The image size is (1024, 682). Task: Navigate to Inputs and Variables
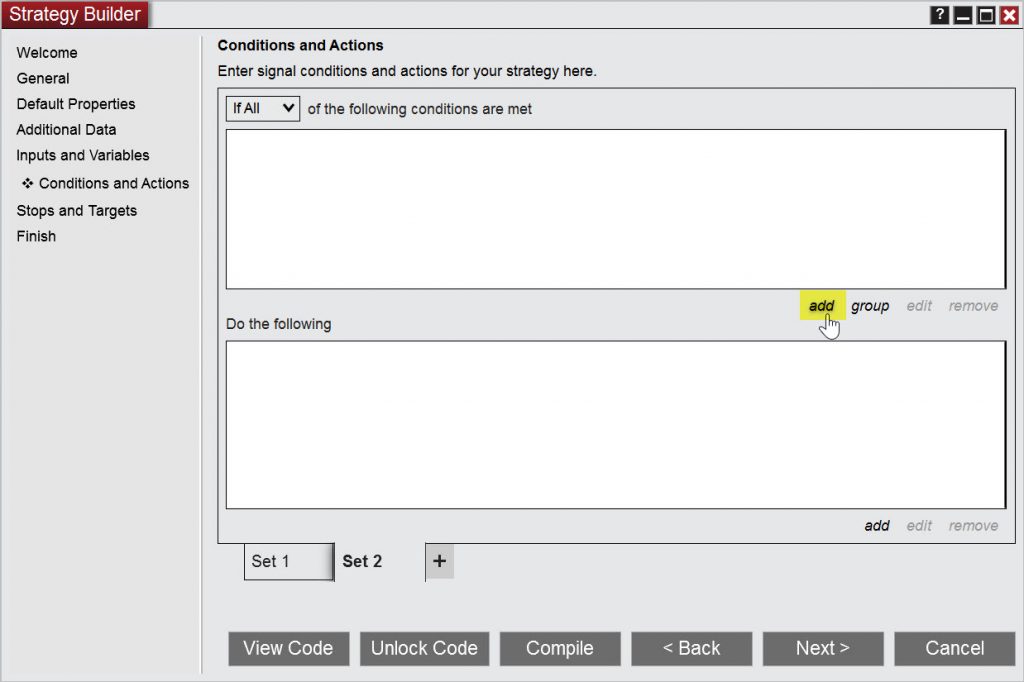click(x=83, y=155)
